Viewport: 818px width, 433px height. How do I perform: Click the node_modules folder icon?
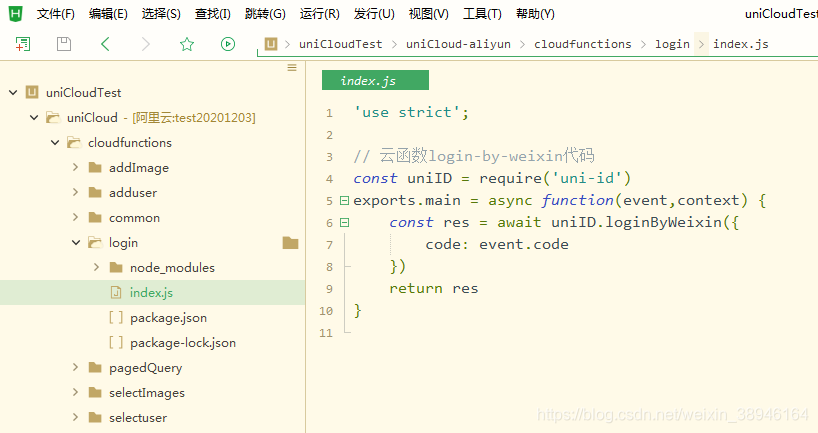(x=116, y=268)
